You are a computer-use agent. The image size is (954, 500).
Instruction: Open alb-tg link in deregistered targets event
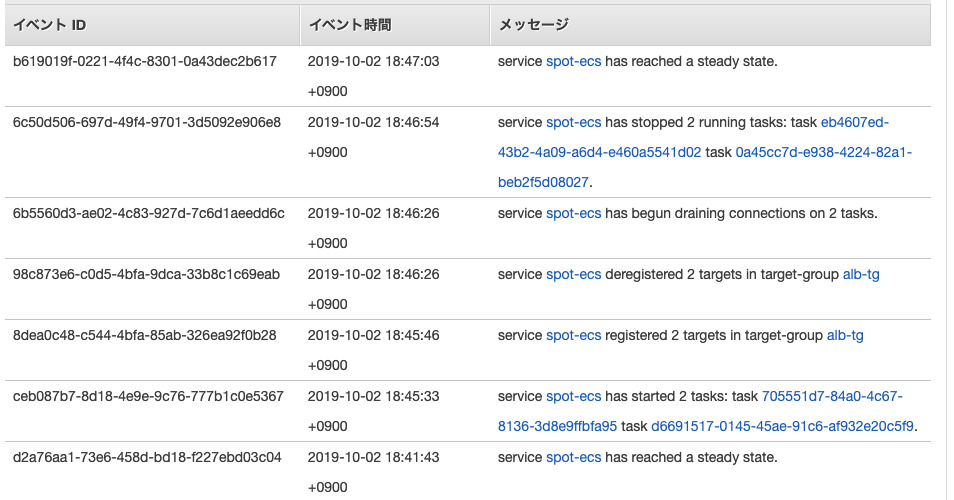pyautogui.click(x=861, y=274)
